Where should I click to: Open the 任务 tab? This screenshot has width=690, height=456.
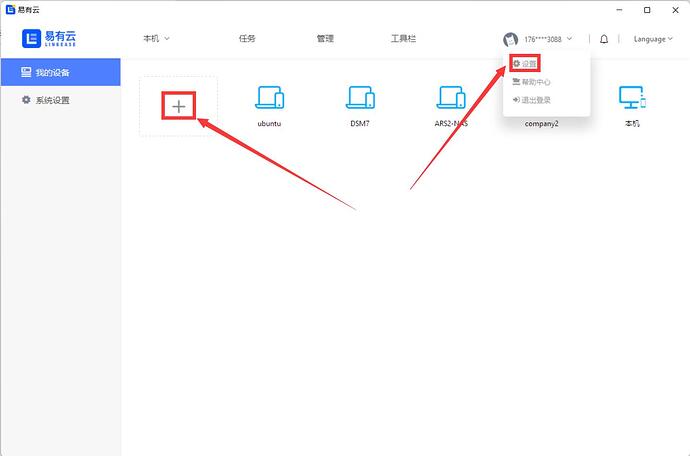[x=247, y=38]
